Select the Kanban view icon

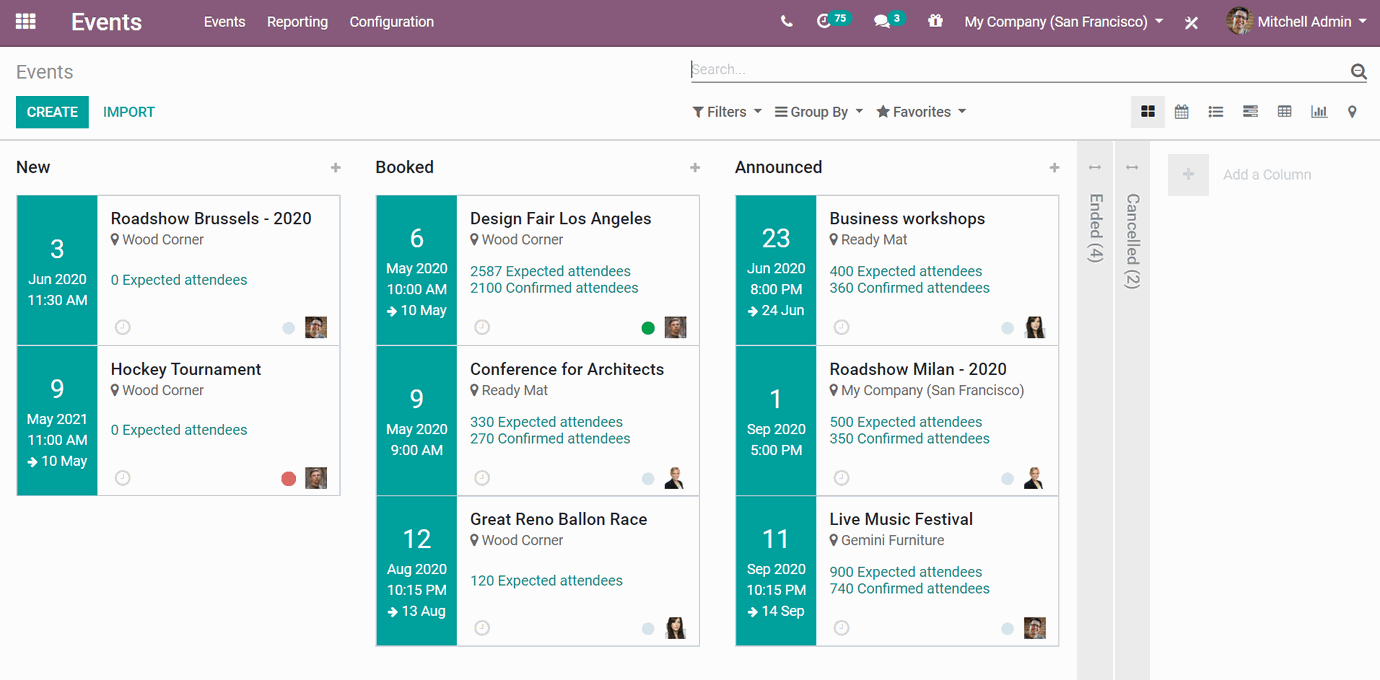tap(1147, 111)
